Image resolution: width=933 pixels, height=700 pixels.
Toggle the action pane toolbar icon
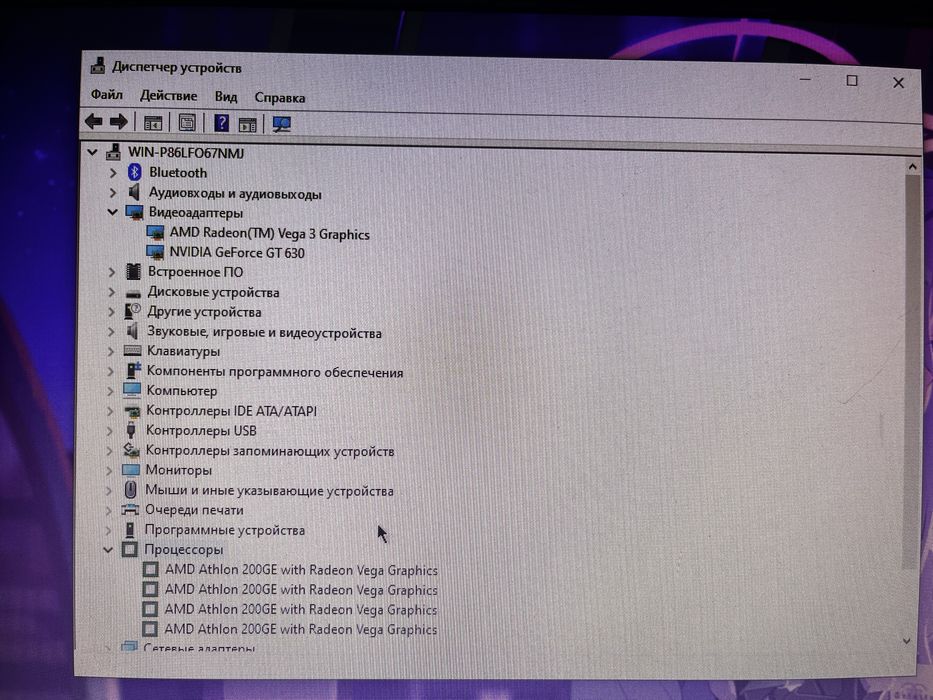click(x=248, y=124)
